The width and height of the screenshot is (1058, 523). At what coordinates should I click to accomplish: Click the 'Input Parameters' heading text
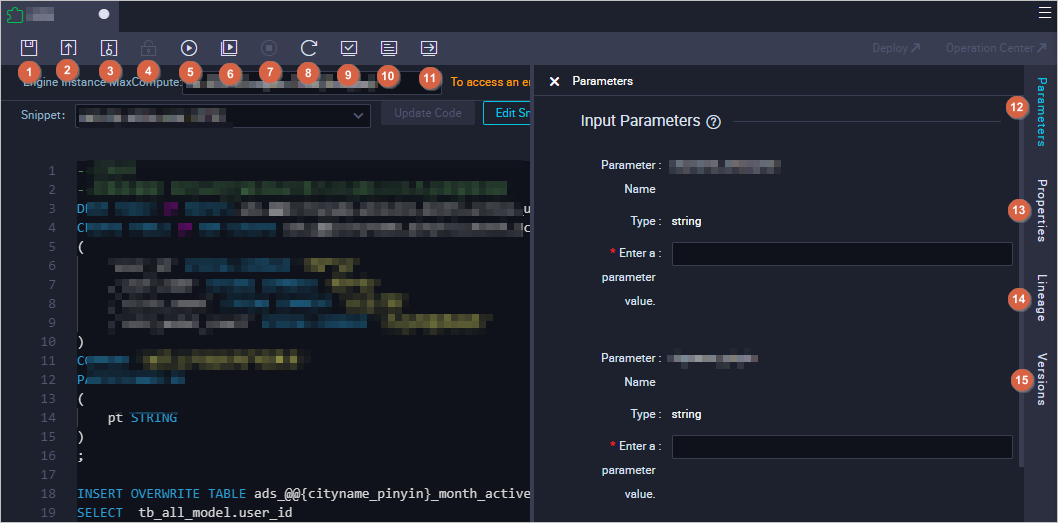tap(640, 121)
